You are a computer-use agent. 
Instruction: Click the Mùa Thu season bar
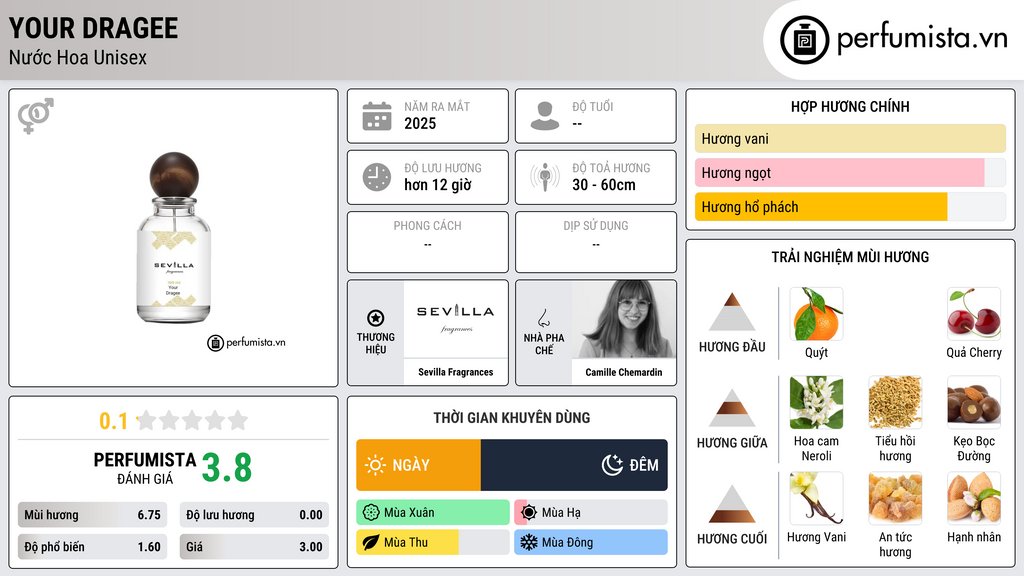point(433,543)
